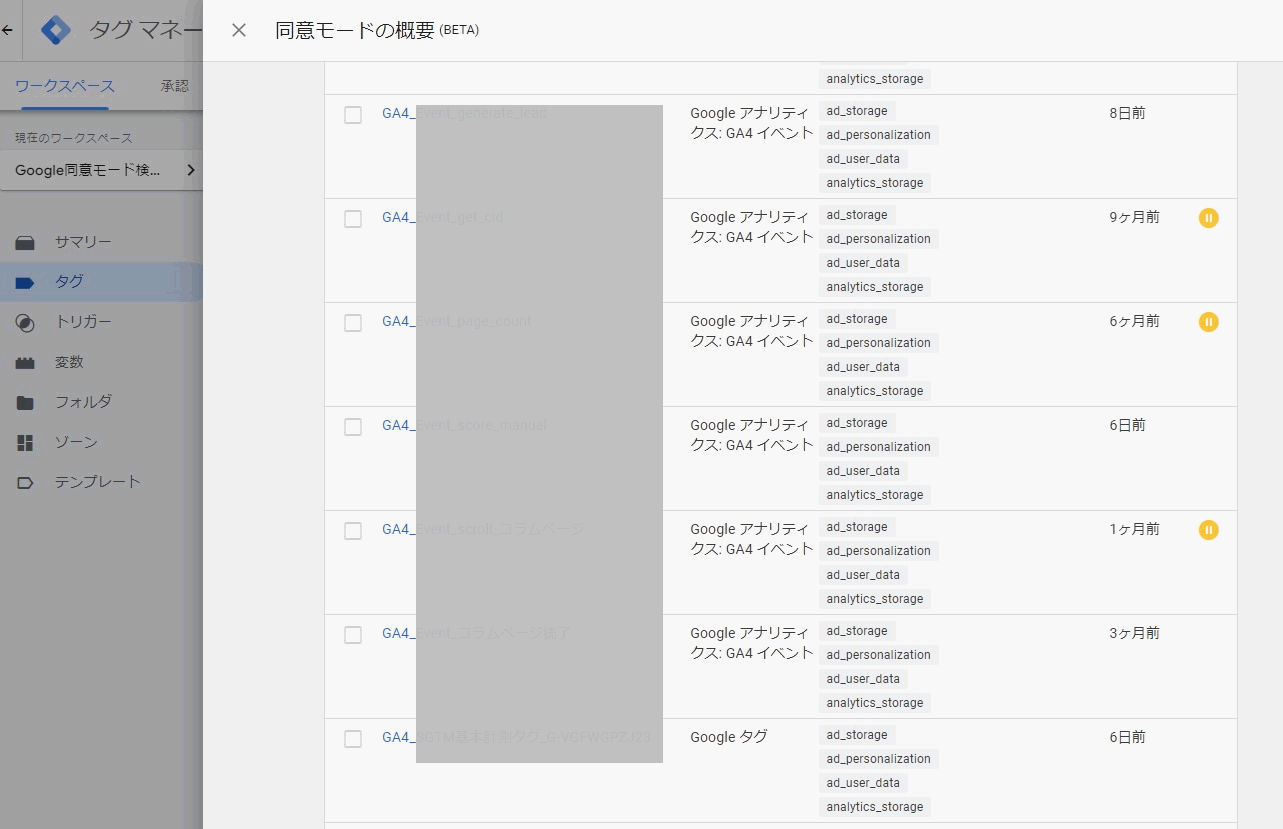The height and width of the screenshot is (829, 1283).
Task: Go to トリガー in the sidebar
Action: (83, 322)
